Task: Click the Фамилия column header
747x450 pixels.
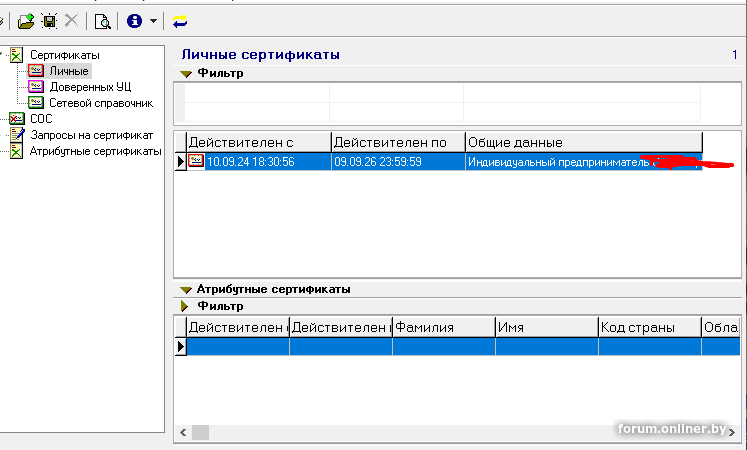Action: (444, 327)
